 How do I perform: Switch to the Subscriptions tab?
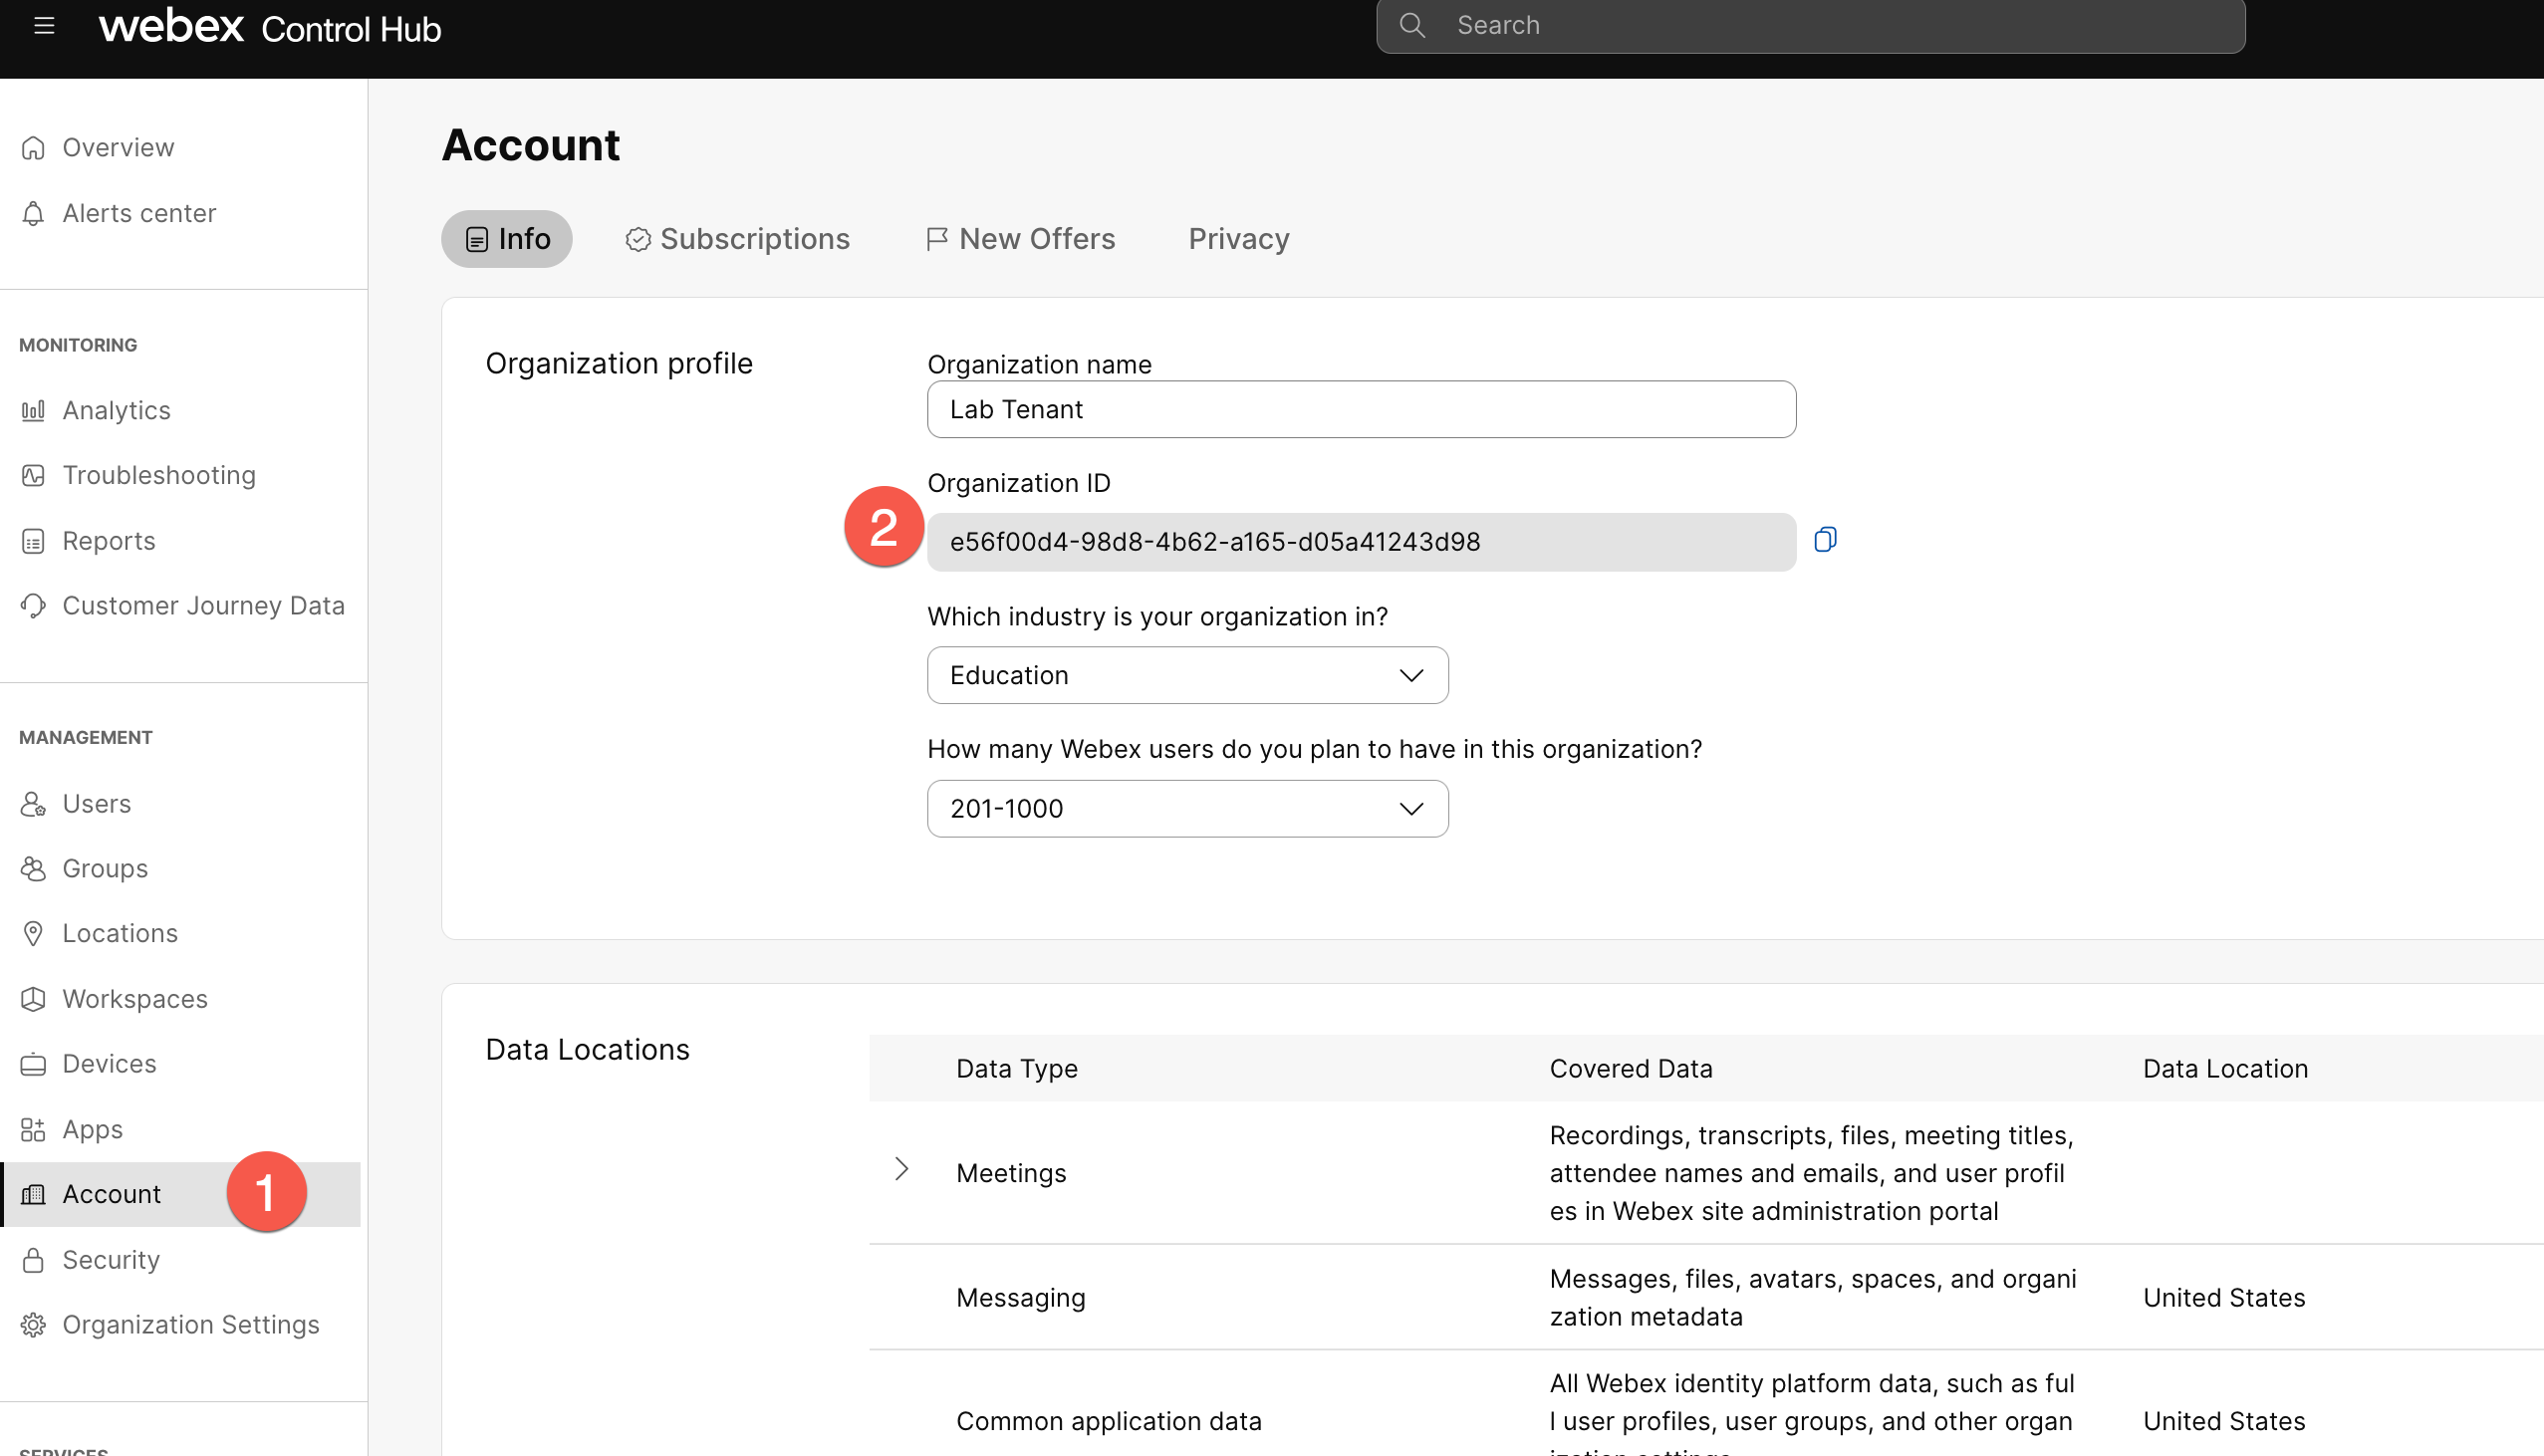click(737, 239)
